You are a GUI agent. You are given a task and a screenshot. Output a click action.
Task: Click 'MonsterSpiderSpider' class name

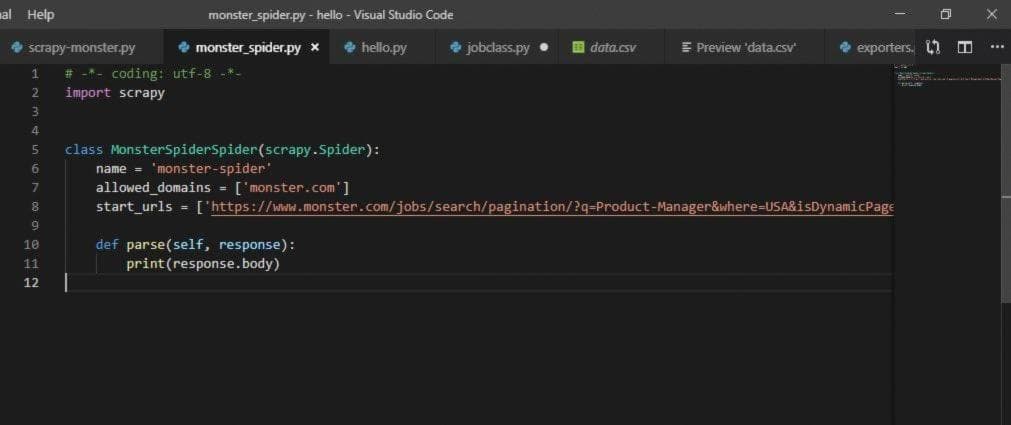pos(184,150)
